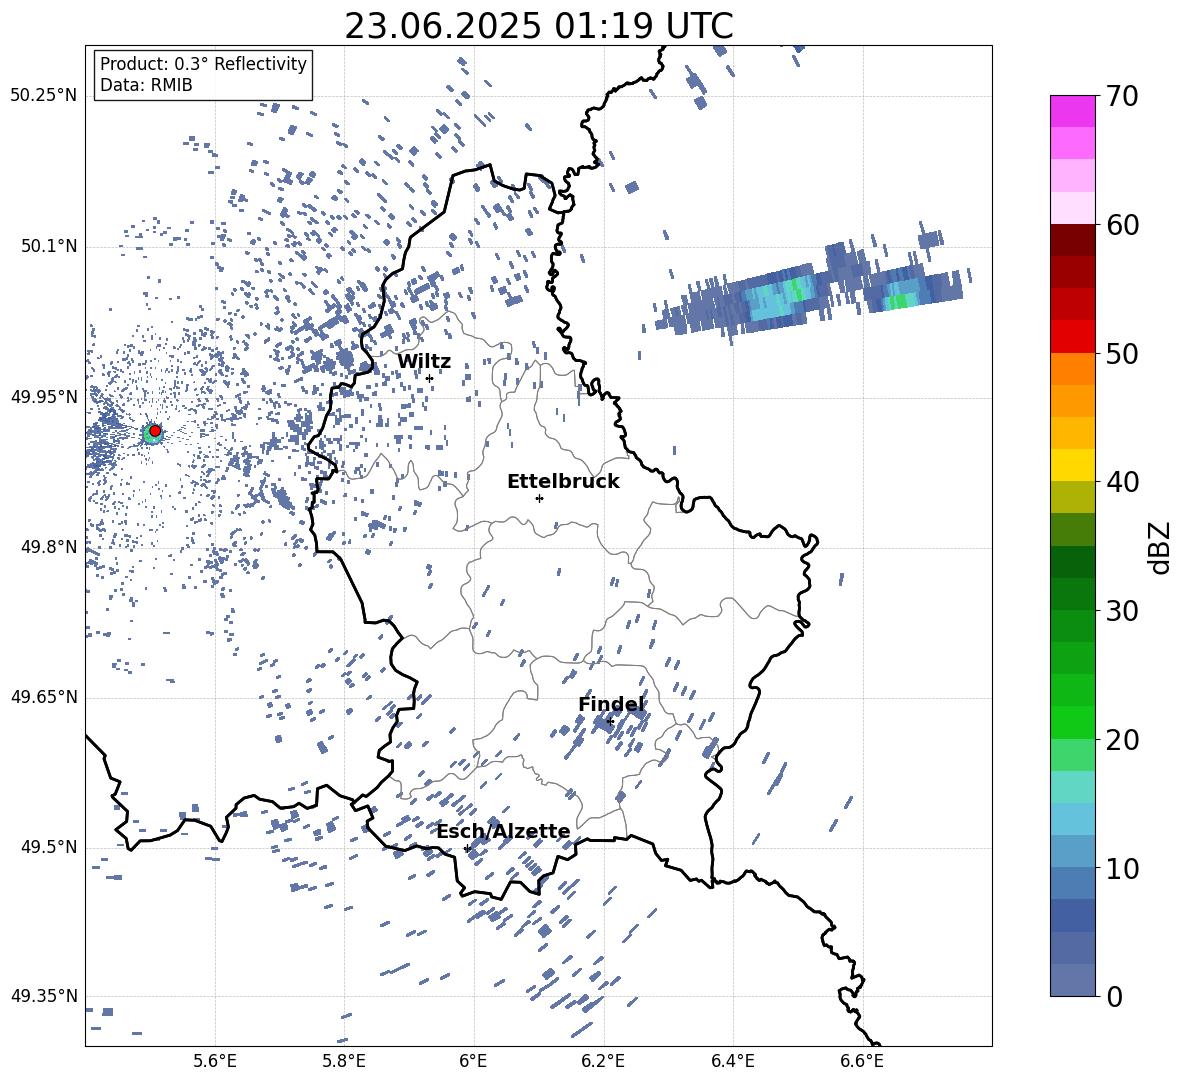Click the 49.8°N latitude tick label
Image resolution: width=1184 pixels, height=1081 pixels.
click(x=50, y=547)
